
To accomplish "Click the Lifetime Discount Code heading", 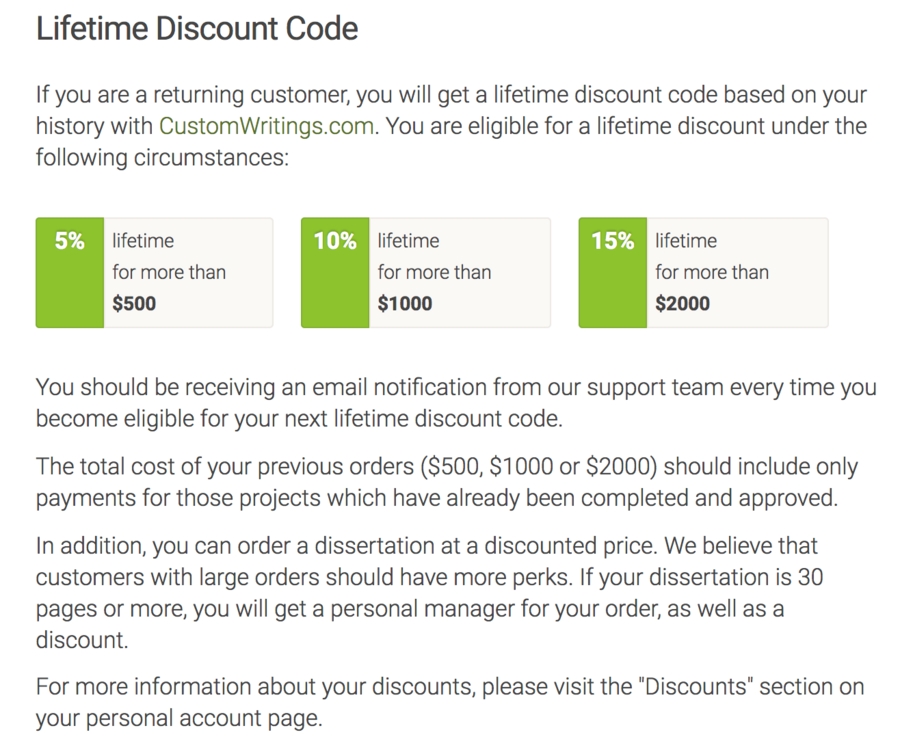I will coord(197,29).
